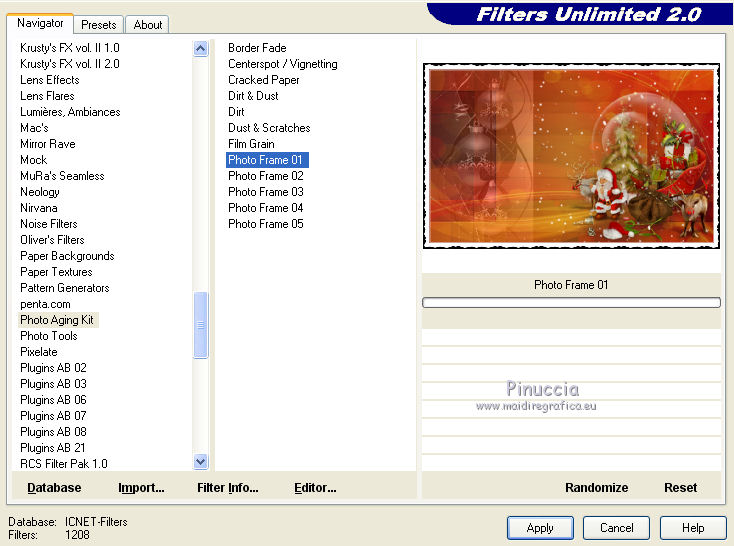Select the Mac's filter category
This screenshot has height=546, width=734.
pyautogui.click(x=34, y=128)
